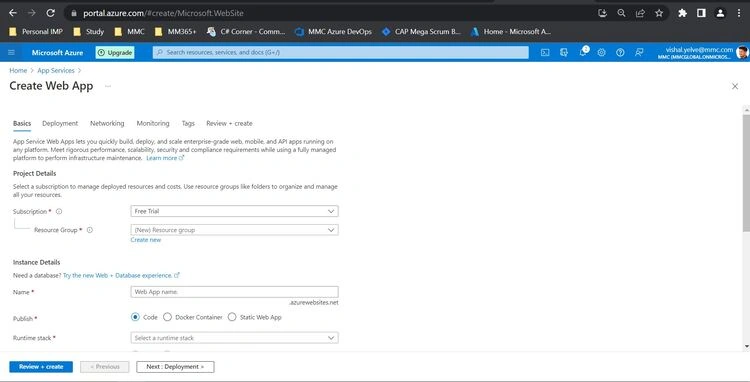750x382 pixels.
Task: Open the MMC Azure DevOps bookmark
Action: (333, 32)
